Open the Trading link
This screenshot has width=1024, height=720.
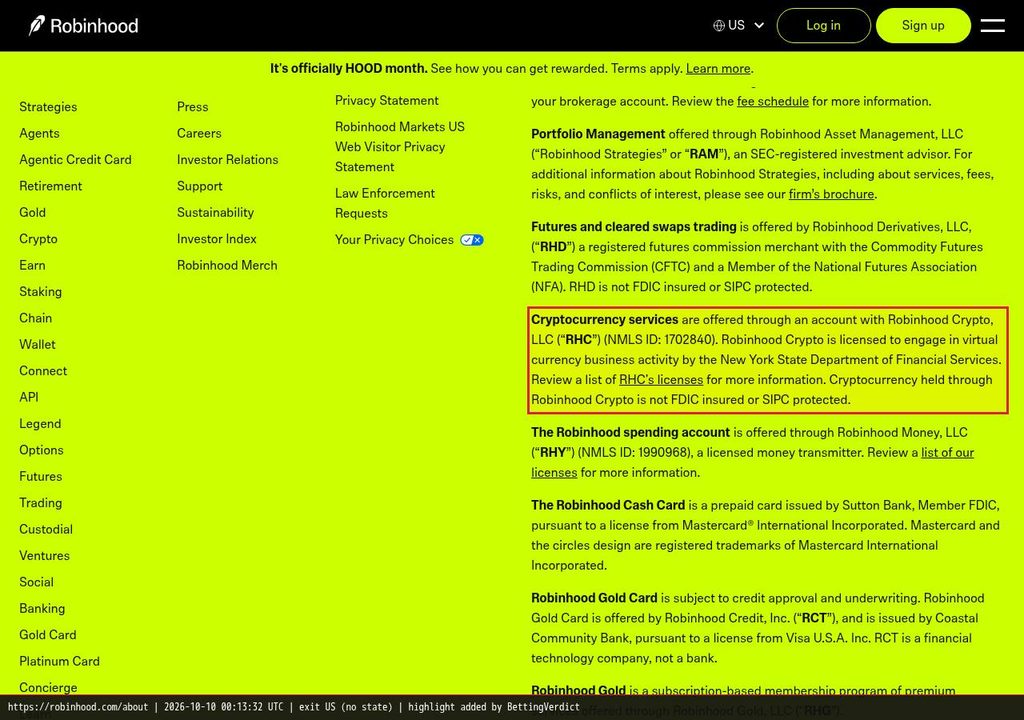(40, 503)
